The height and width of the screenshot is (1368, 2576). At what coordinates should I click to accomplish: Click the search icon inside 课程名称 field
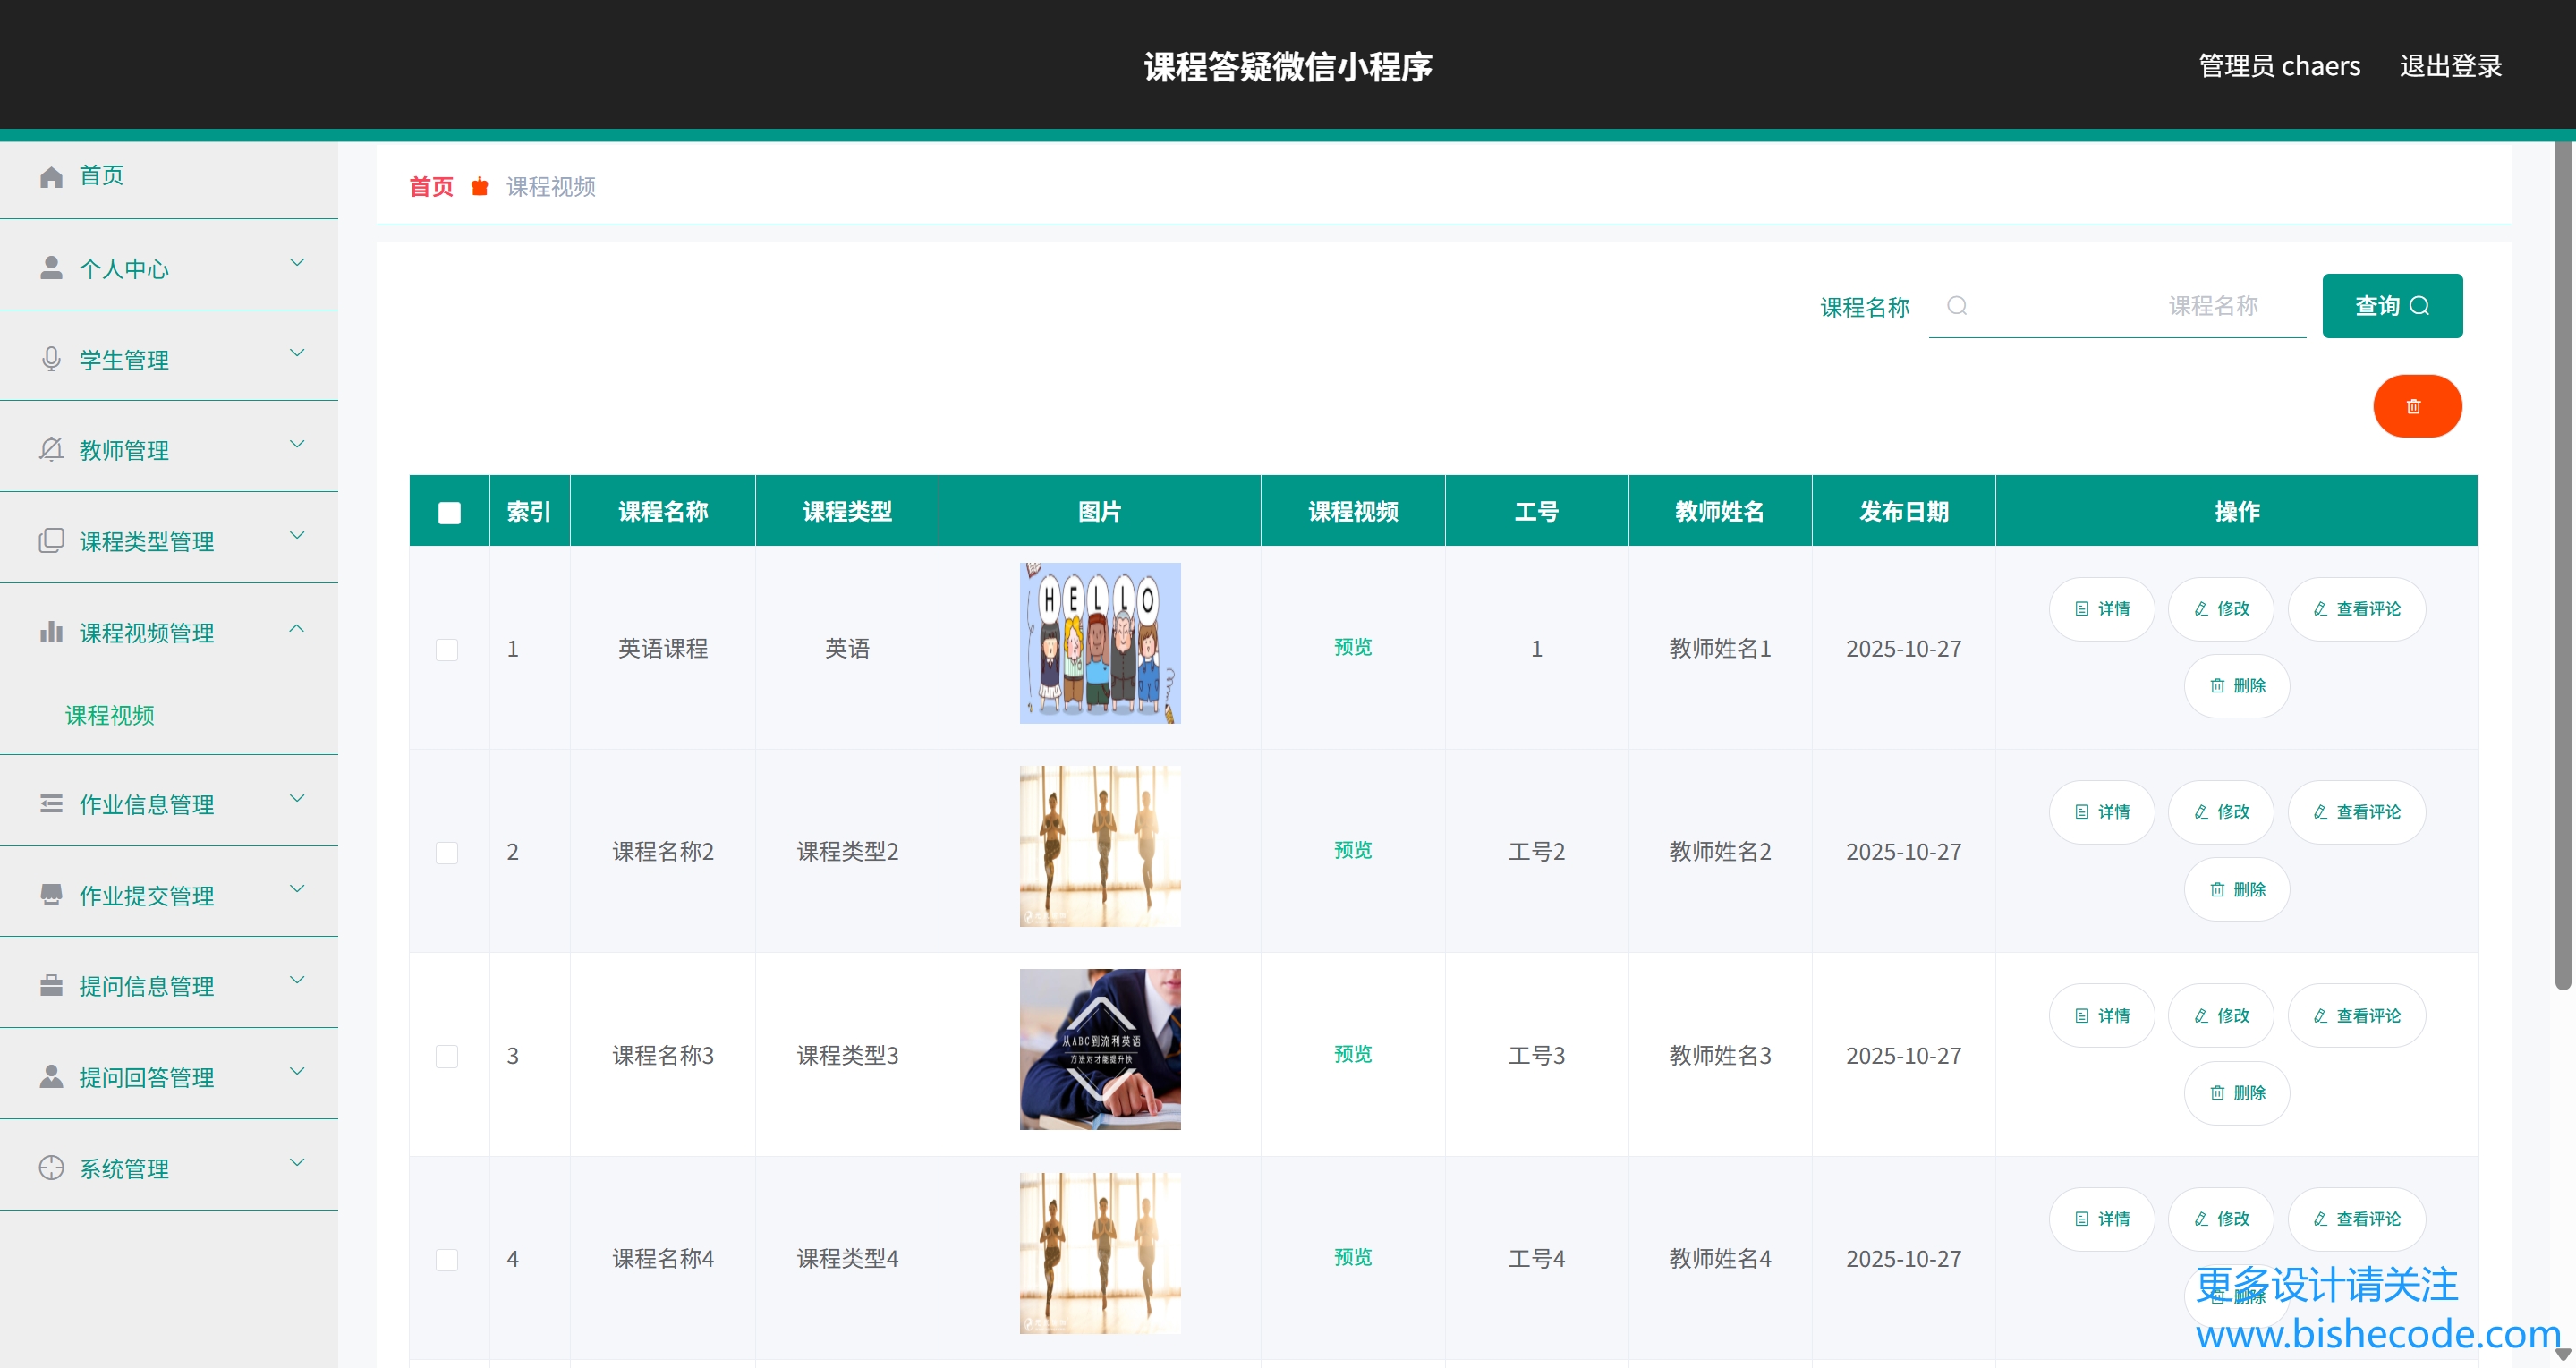[x=1956, y=306]
